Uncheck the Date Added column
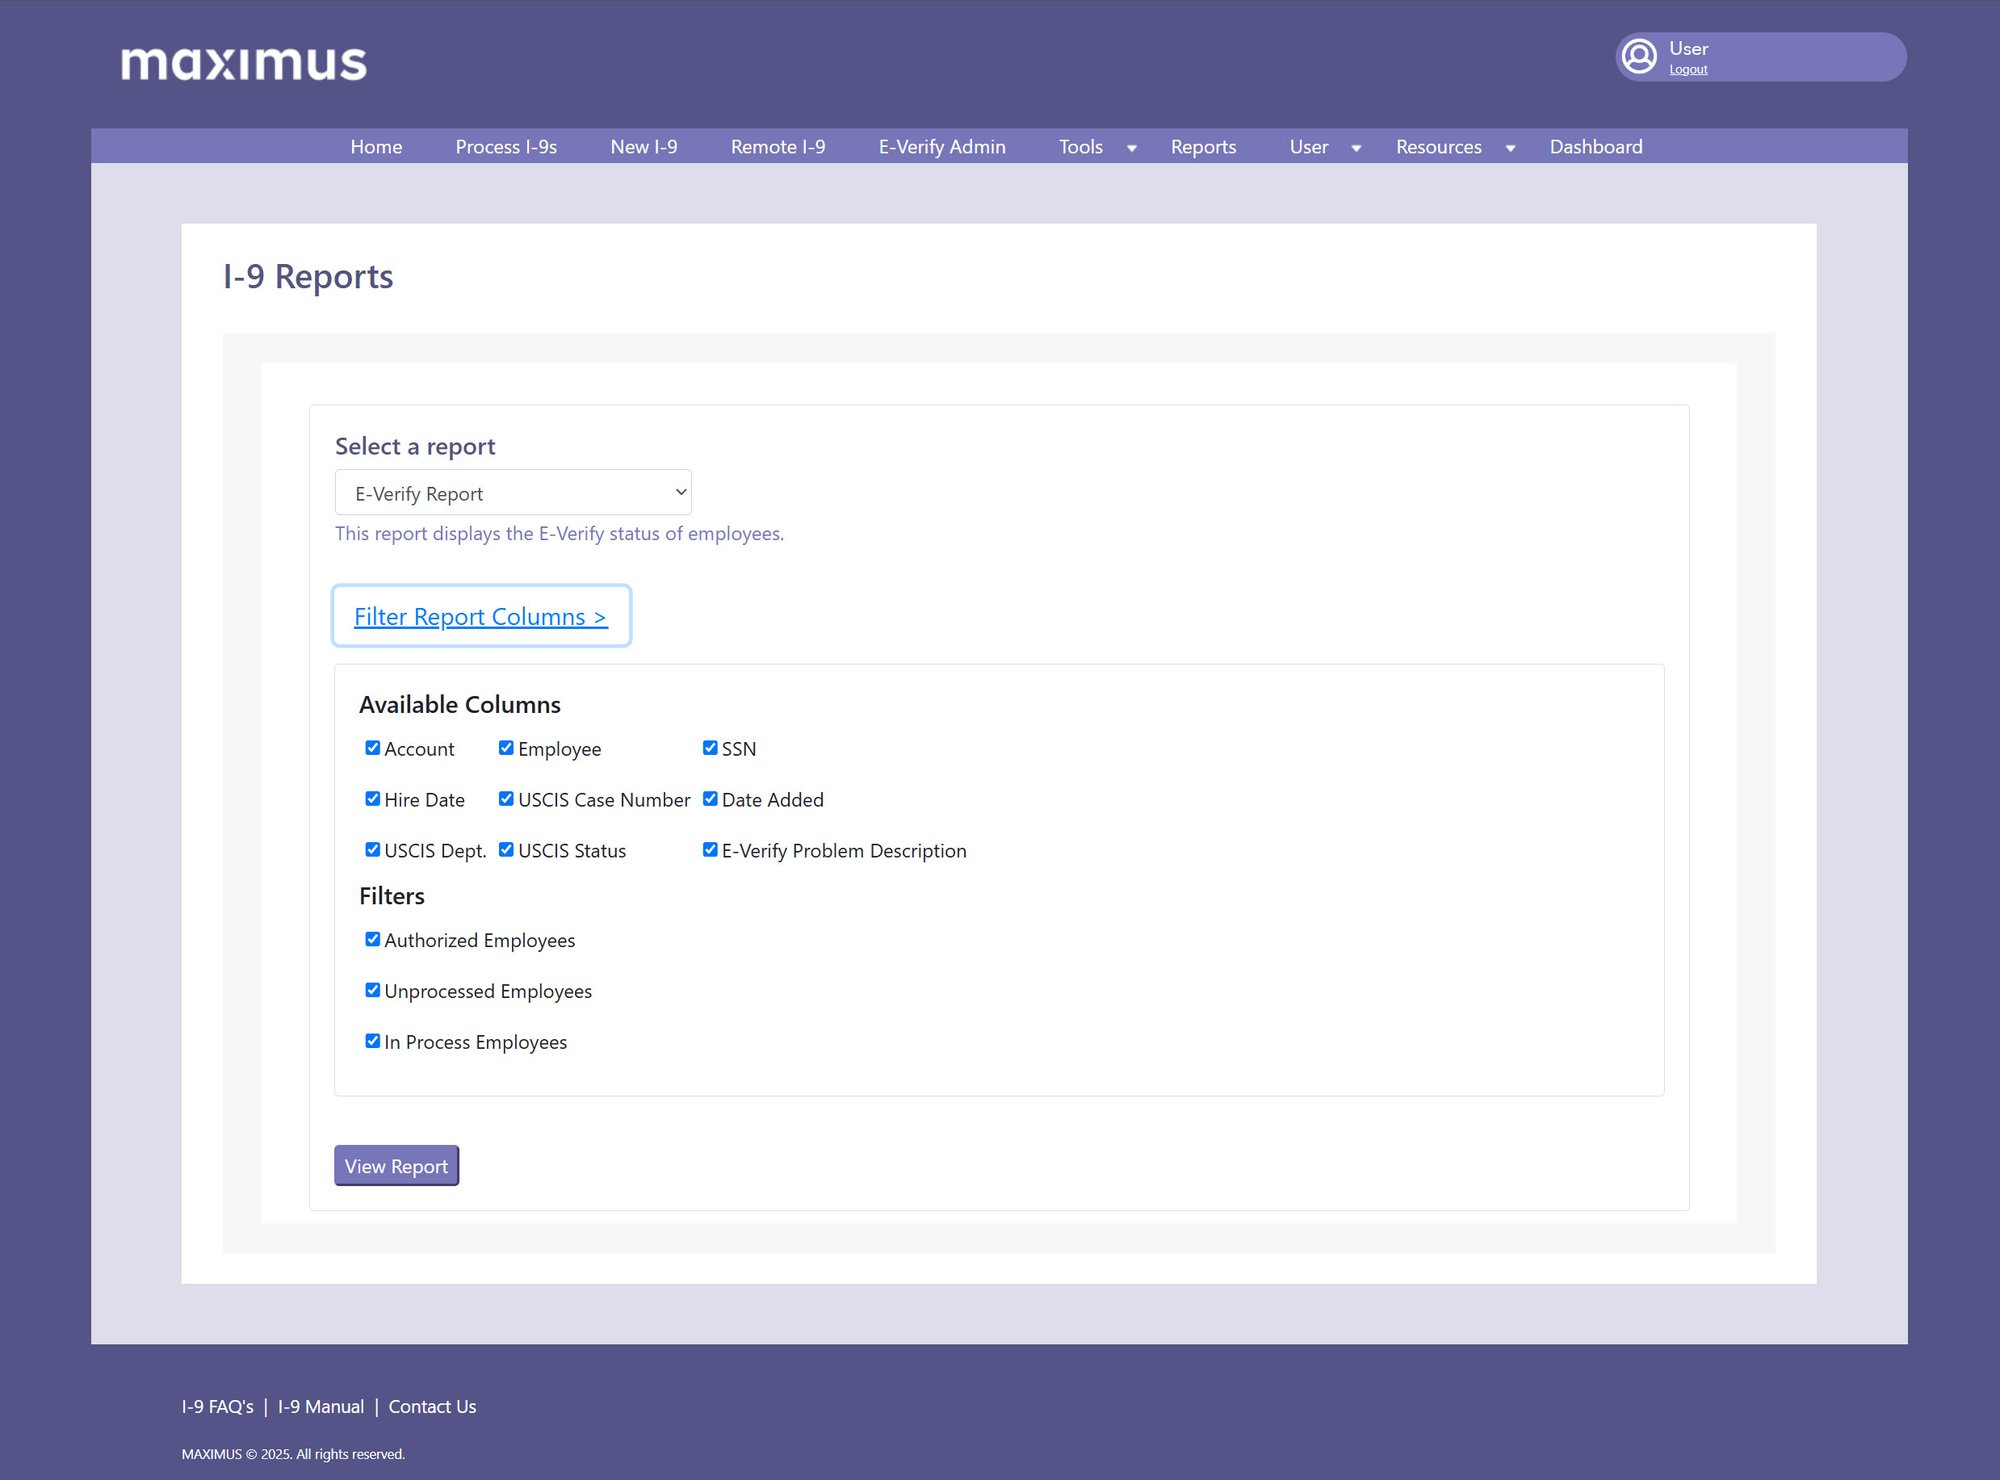This screenshot has height=1480, width=2000. [710, 798]
